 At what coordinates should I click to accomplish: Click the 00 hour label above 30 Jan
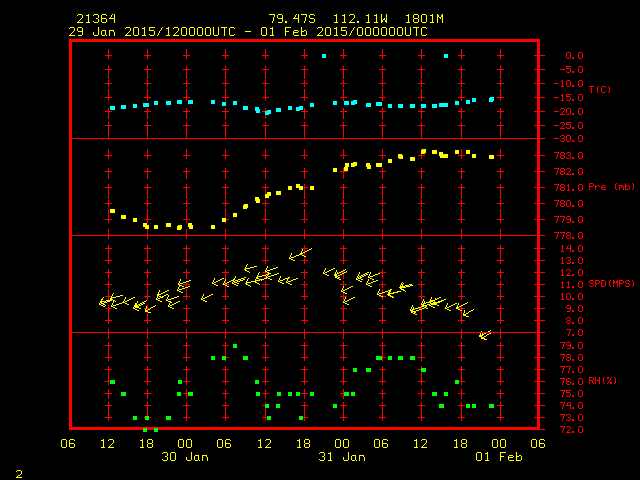pos(185,444)
